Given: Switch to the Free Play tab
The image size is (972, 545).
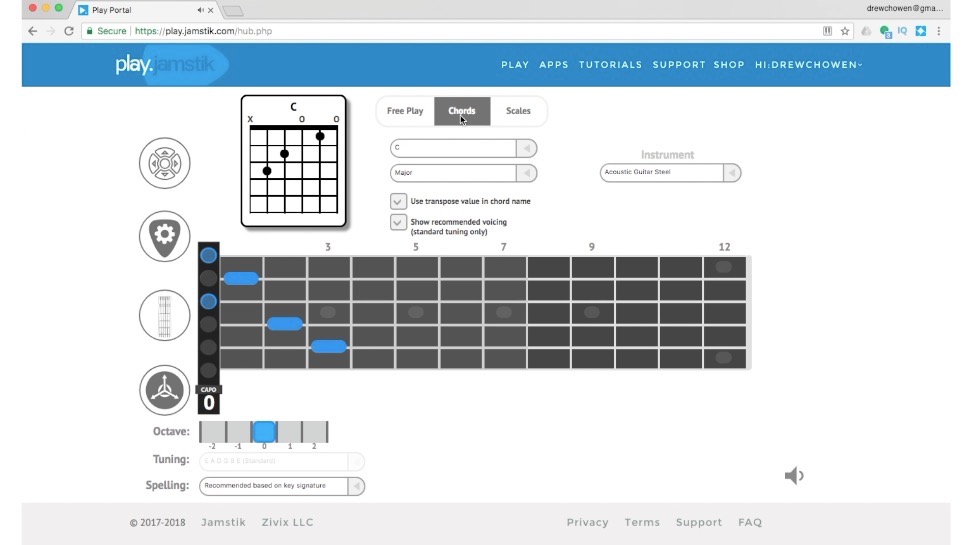Looking at the screenshot, I should tap(405, 111).
